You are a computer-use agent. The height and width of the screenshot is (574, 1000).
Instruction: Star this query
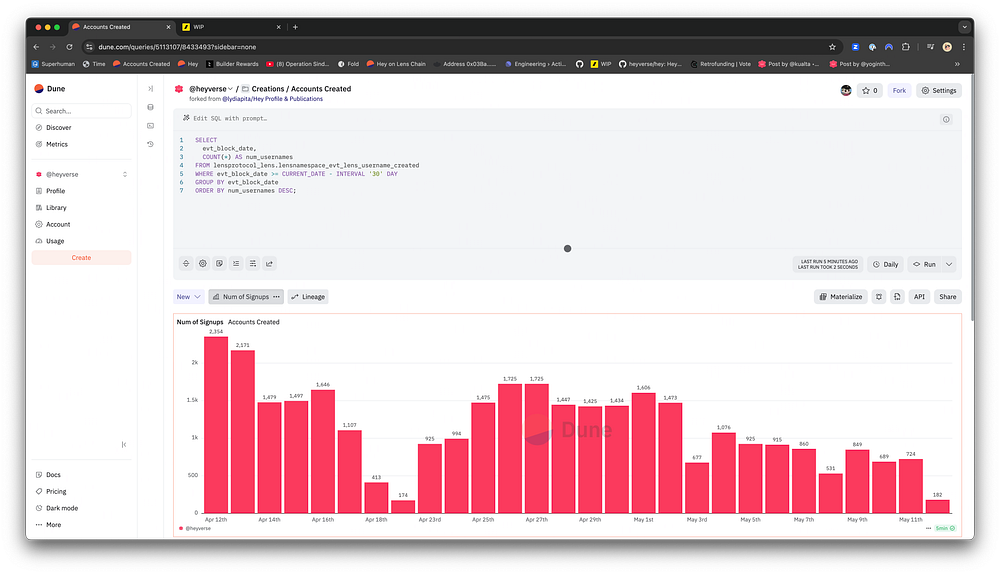click(x=870, y=91)
